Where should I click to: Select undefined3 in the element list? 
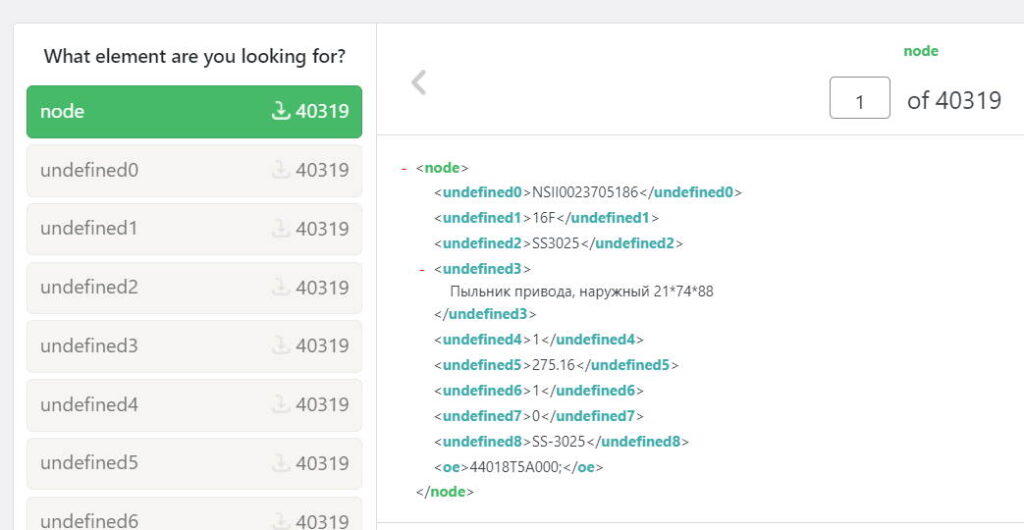point(150,346)
